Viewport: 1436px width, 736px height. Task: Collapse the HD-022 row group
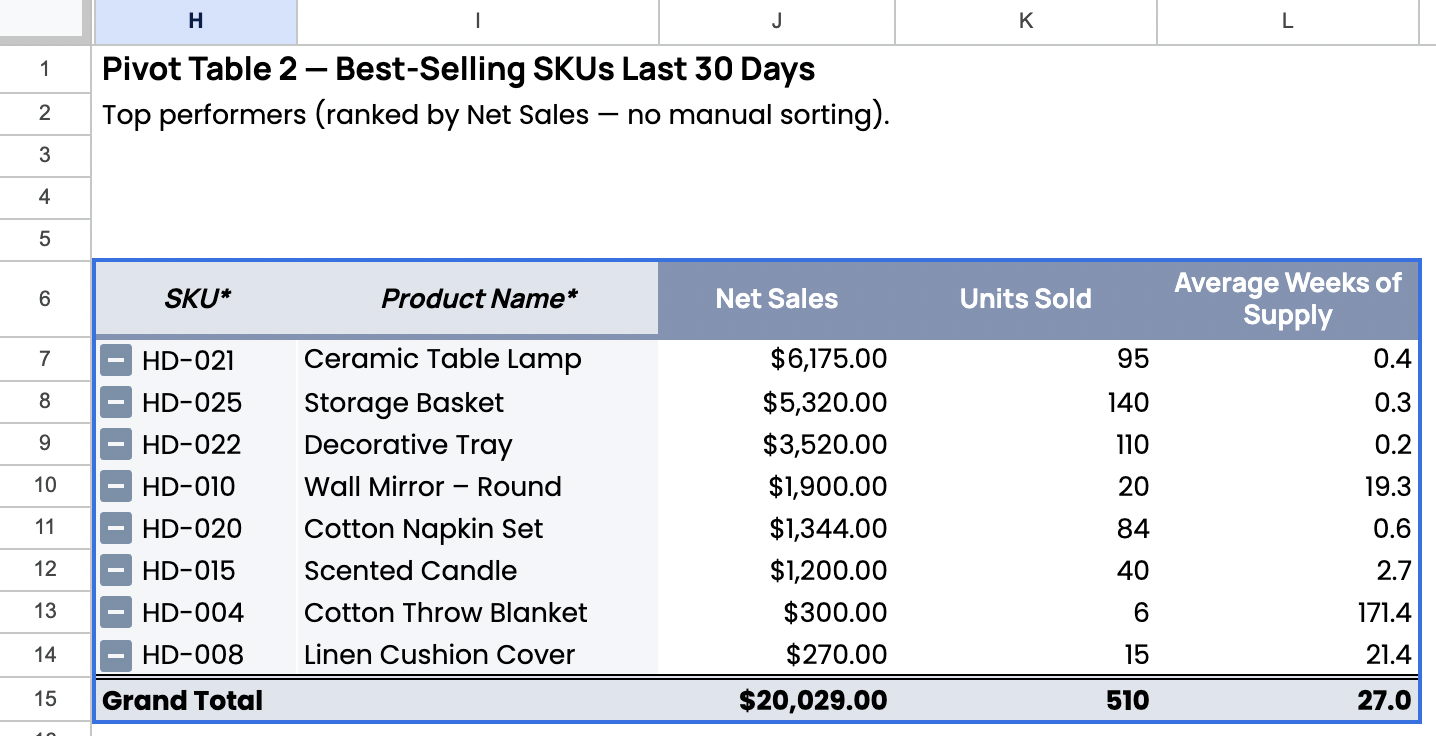tap(117, 444)
